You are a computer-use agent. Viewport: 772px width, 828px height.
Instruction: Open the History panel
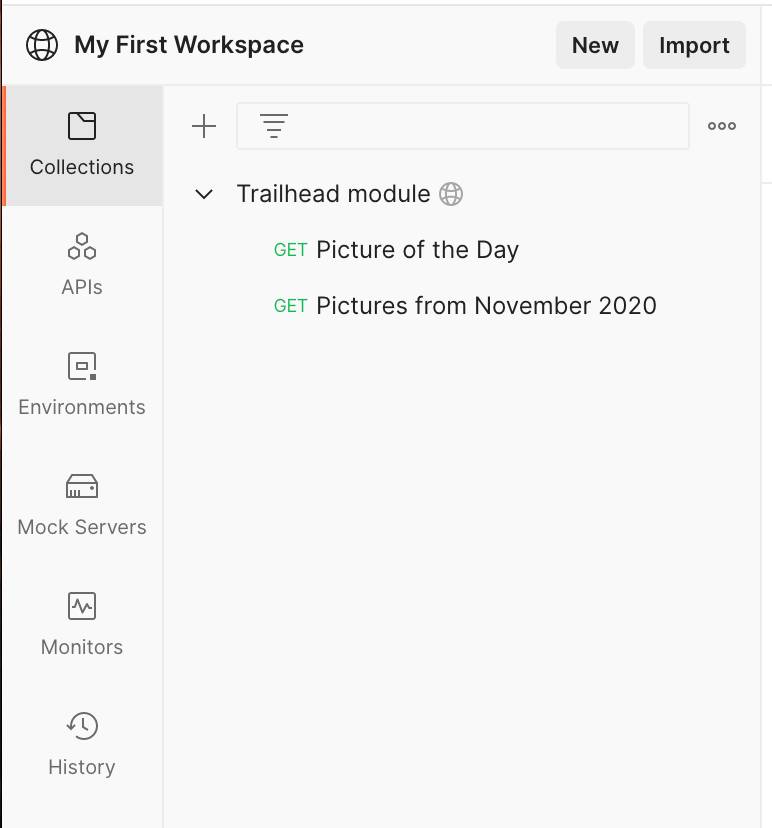[x=81, y=745]
